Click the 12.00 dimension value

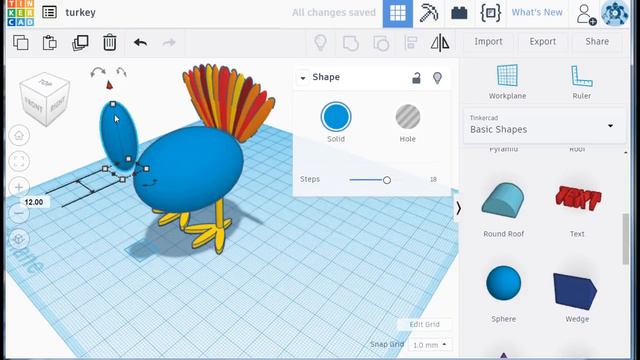[33, 202]
